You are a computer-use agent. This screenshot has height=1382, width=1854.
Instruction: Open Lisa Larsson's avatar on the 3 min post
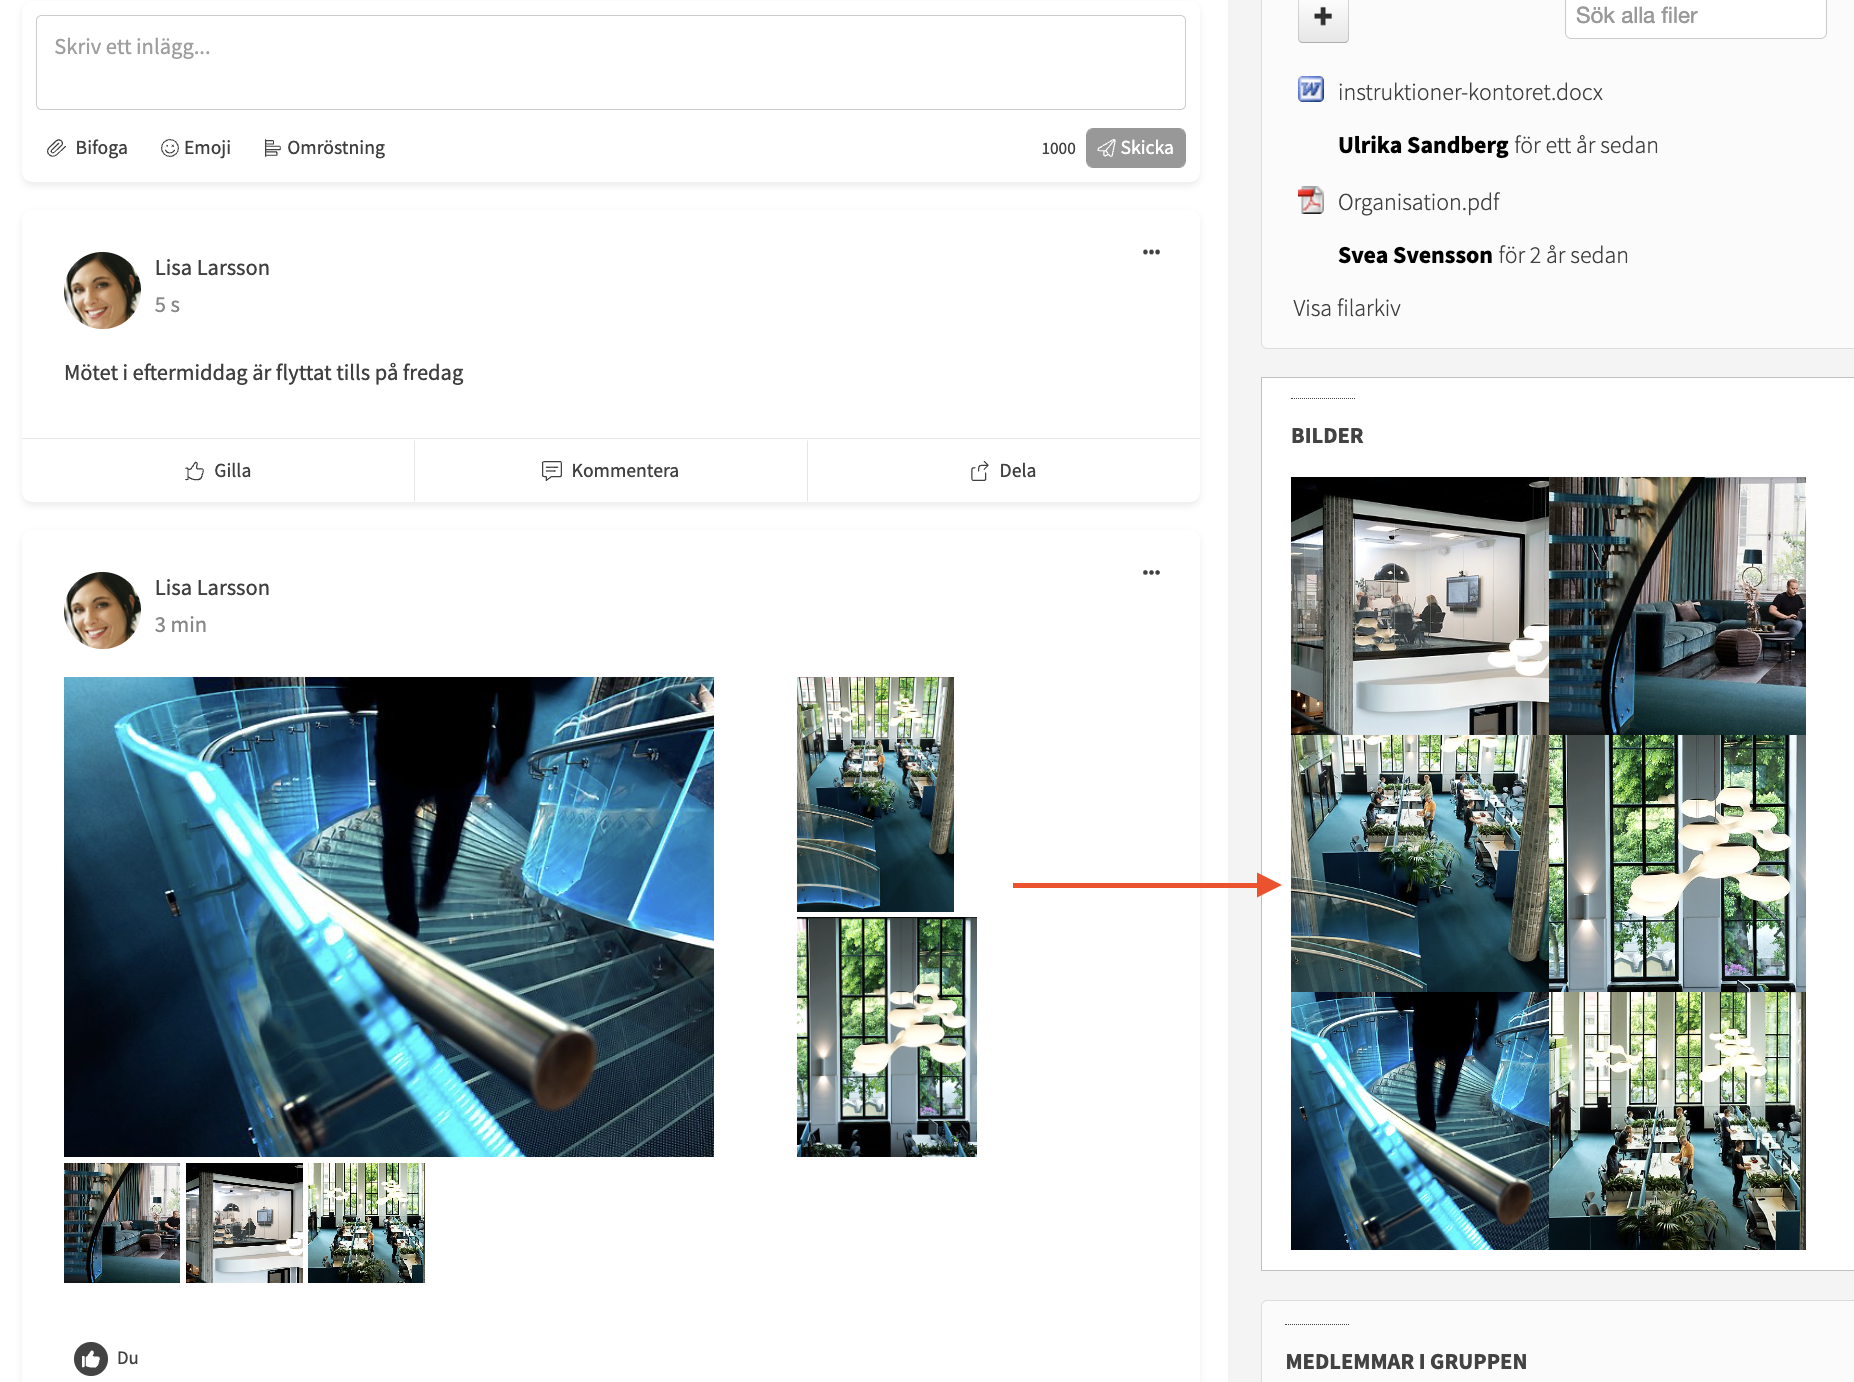click(x=102, y=610)
